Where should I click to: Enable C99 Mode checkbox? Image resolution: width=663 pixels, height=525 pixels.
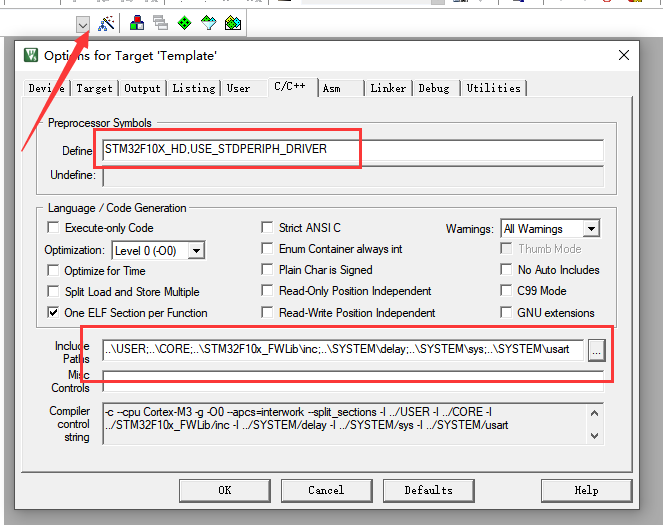[506, 290]
